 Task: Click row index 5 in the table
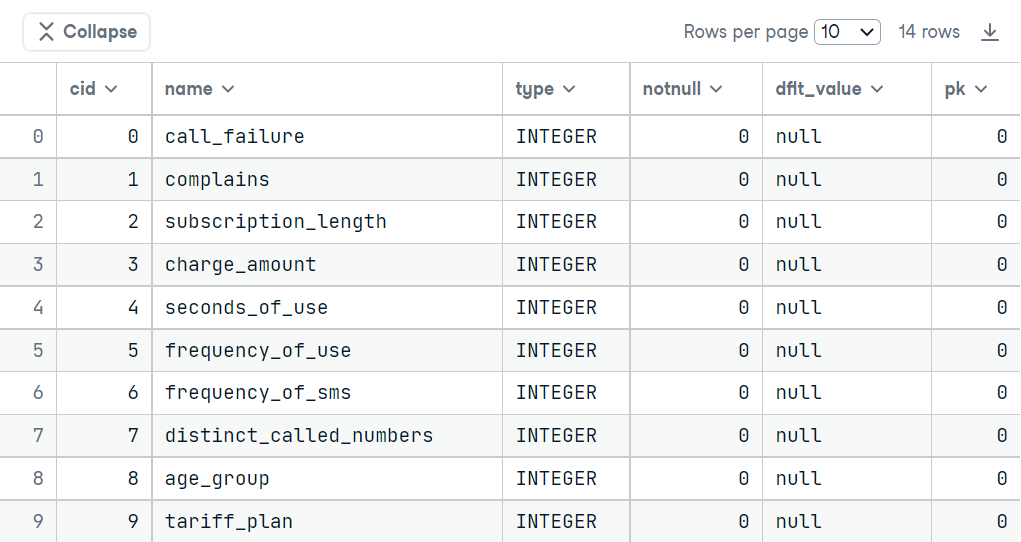tap(38, 350)
